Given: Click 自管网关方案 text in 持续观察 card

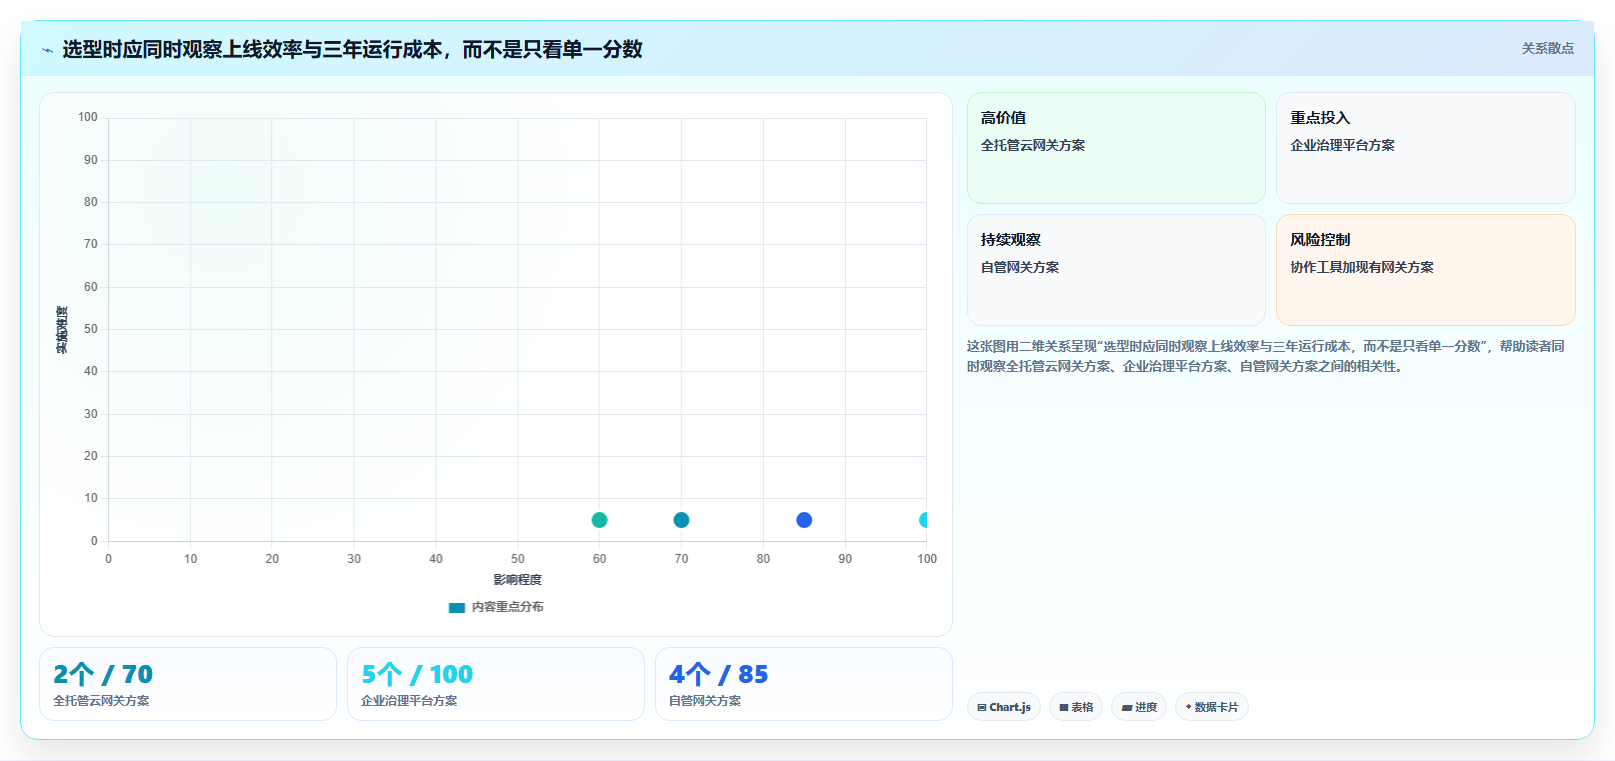Looking at the screenshot, I should tap(1020, 267).
